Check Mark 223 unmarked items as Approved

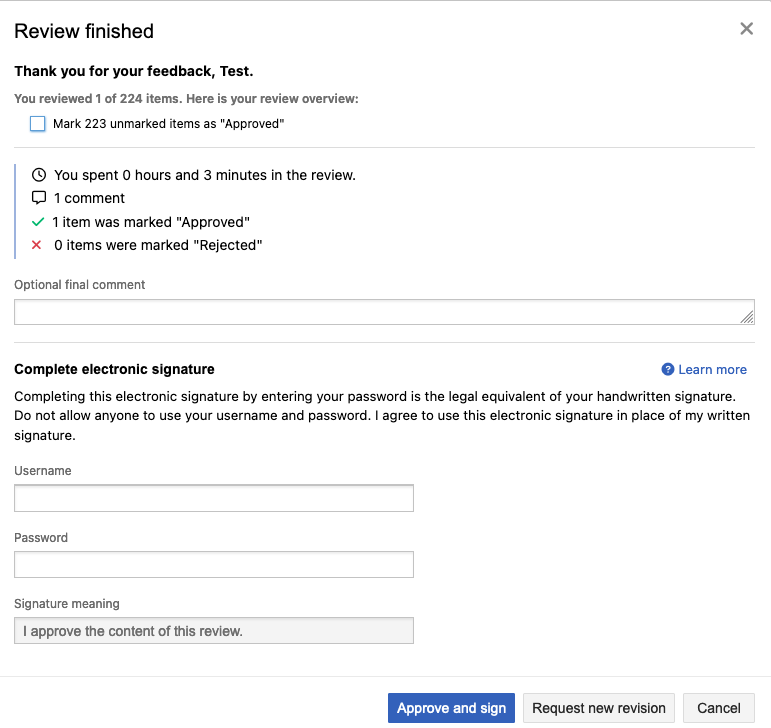38,124
